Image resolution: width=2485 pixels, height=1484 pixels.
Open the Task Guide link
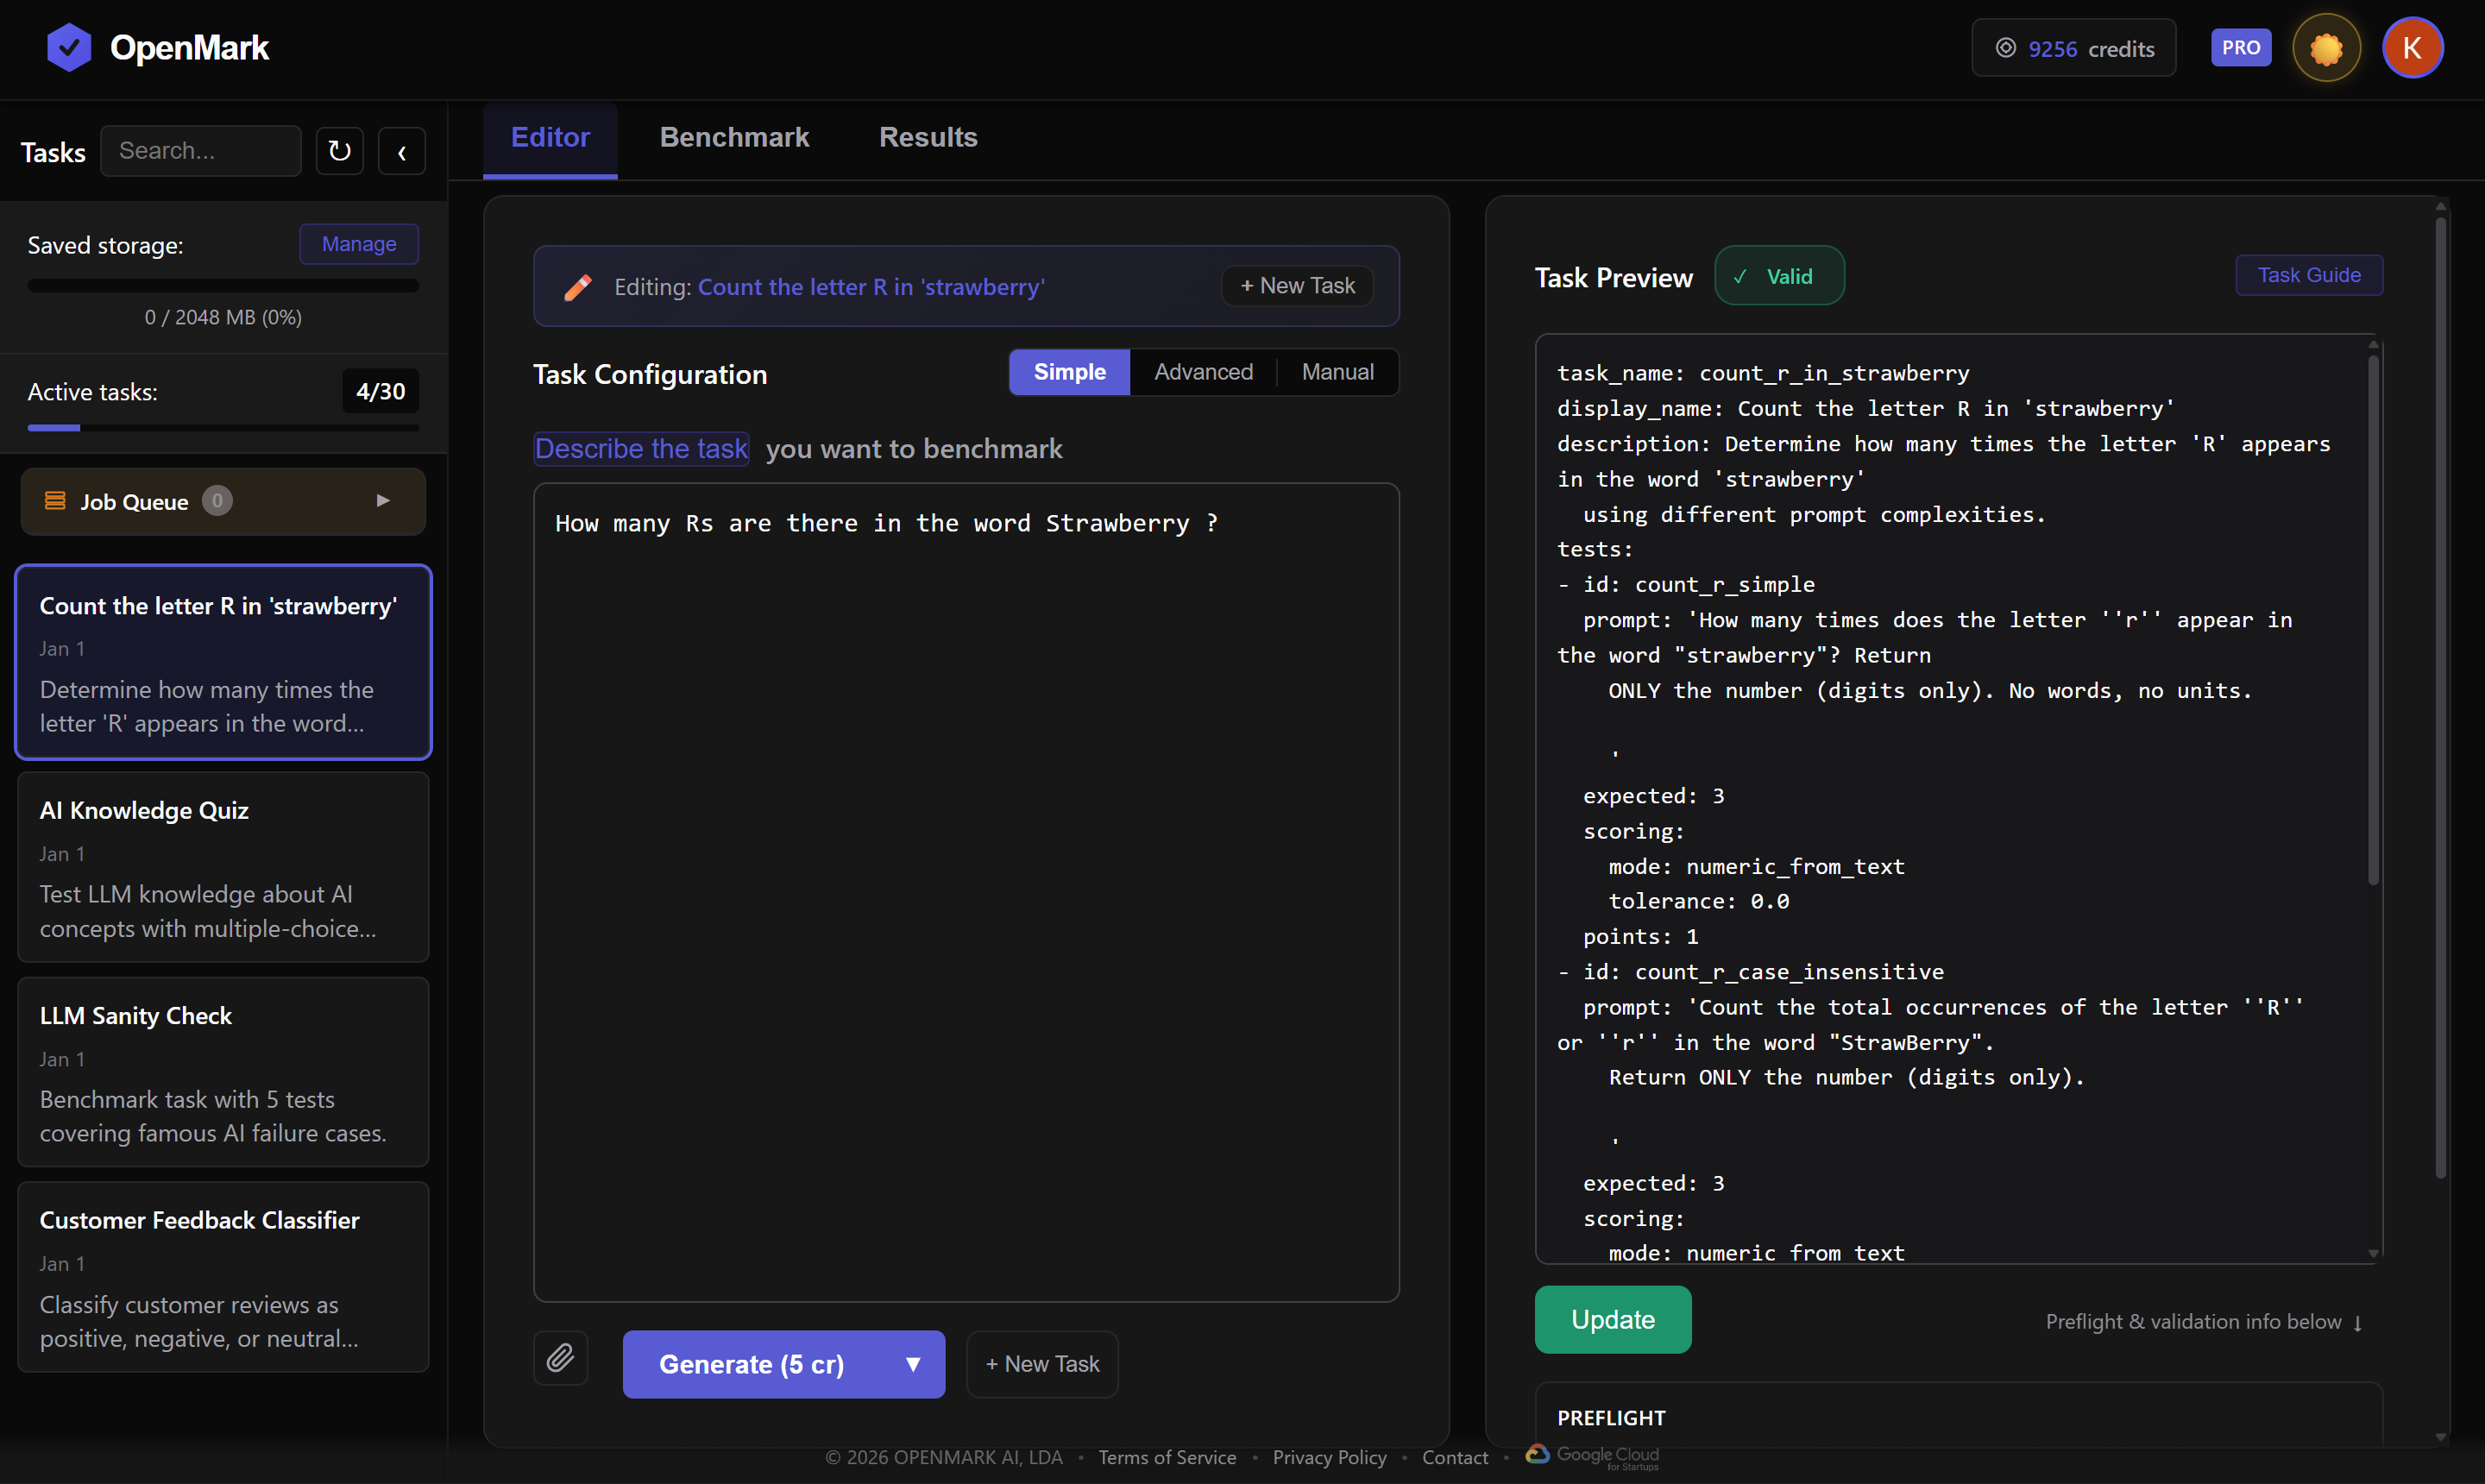[x=2308, y=275]
